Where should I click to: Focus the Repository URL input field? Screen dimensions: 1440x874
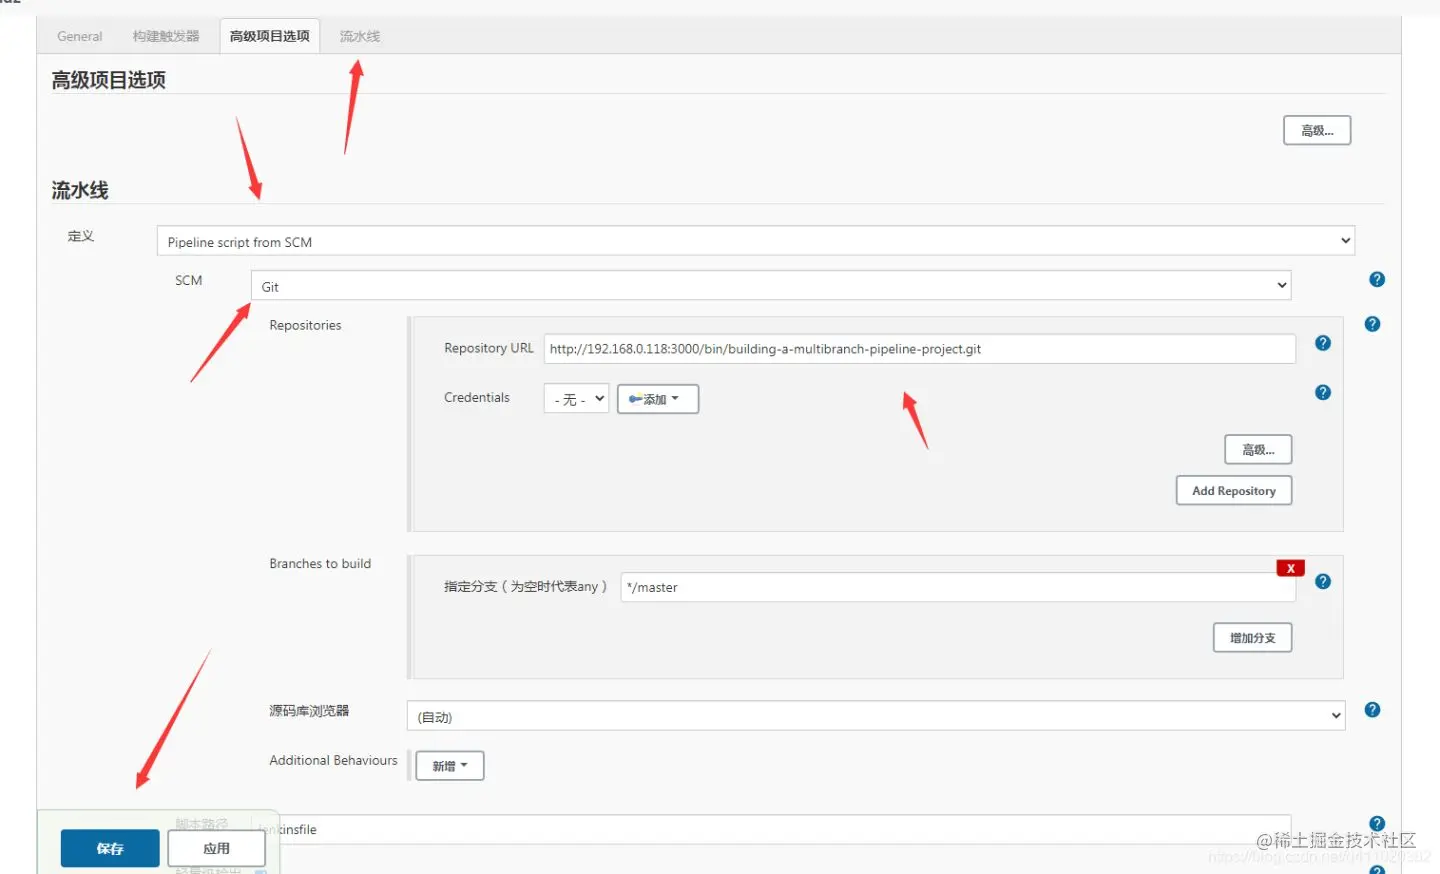click(920, 349)
